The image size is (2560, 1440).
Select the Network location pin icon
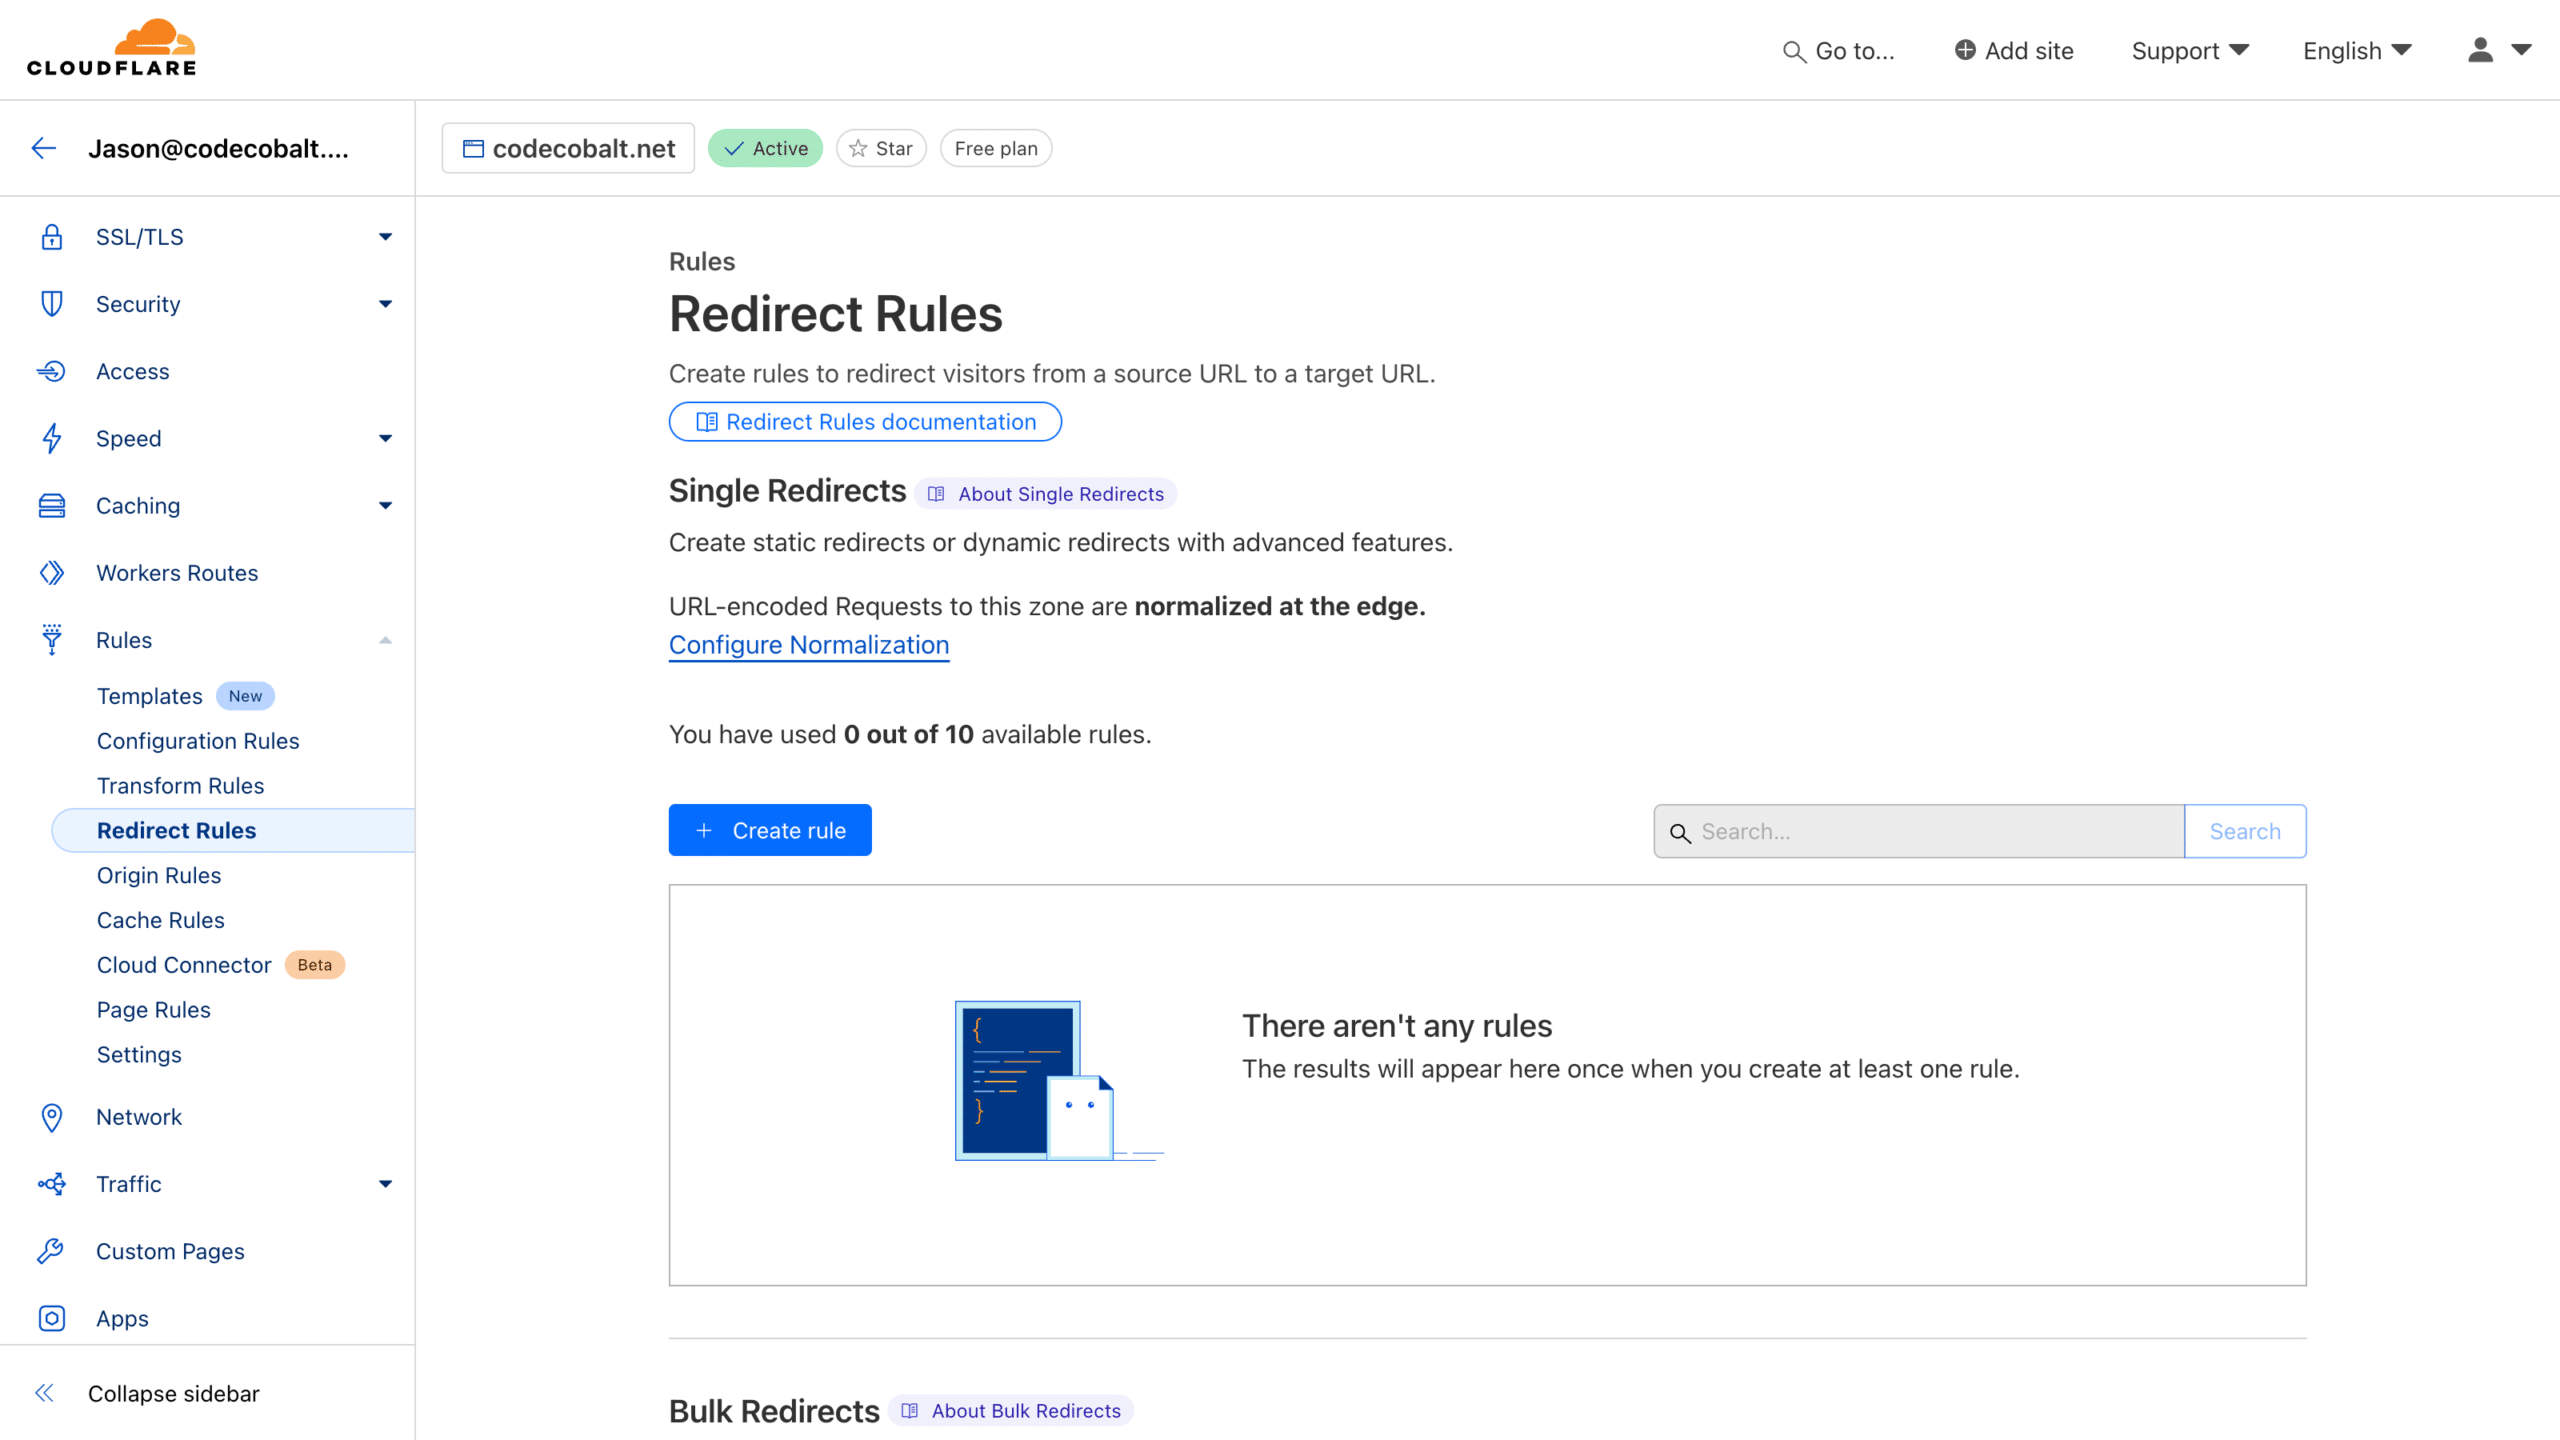click(51, 1117)
